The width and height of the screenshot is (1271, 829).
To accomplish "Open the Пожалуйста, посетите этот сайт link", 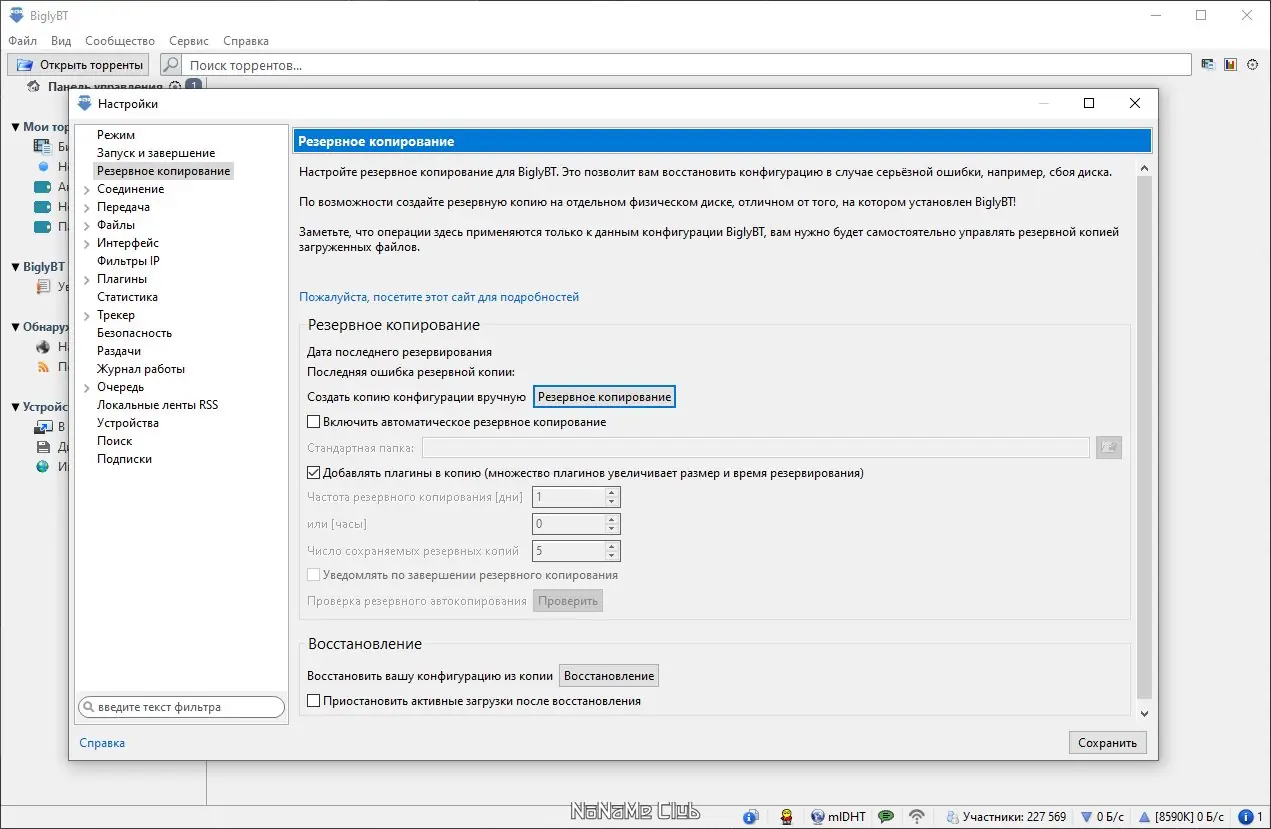I will (439, 297).
